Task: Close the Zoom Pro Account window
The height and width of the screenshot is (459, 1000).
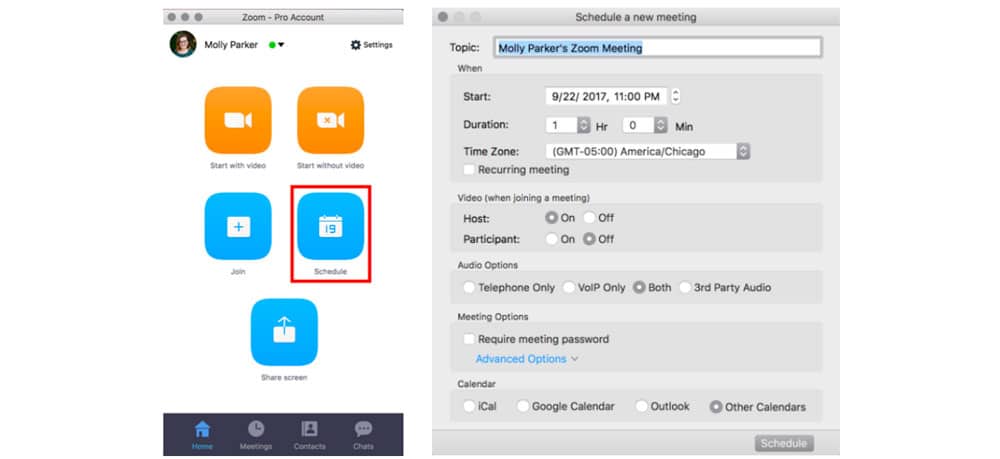Action: [x=171, y=17]
